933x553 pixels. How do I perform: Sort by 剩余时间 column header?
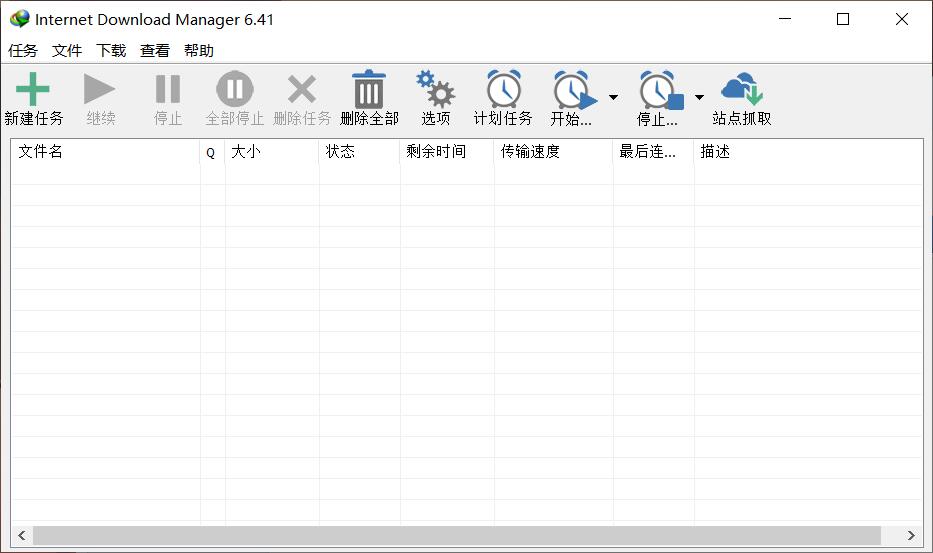pyautogui.click(x=447, y=152)
